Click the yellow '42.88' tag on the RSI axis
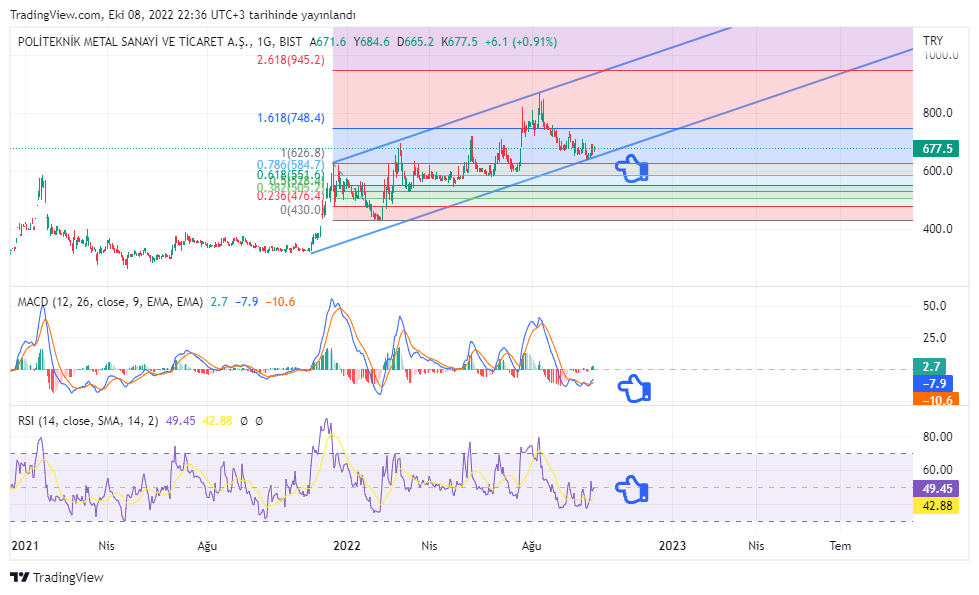Screen dimensions: 979x595 pos(936,505)
